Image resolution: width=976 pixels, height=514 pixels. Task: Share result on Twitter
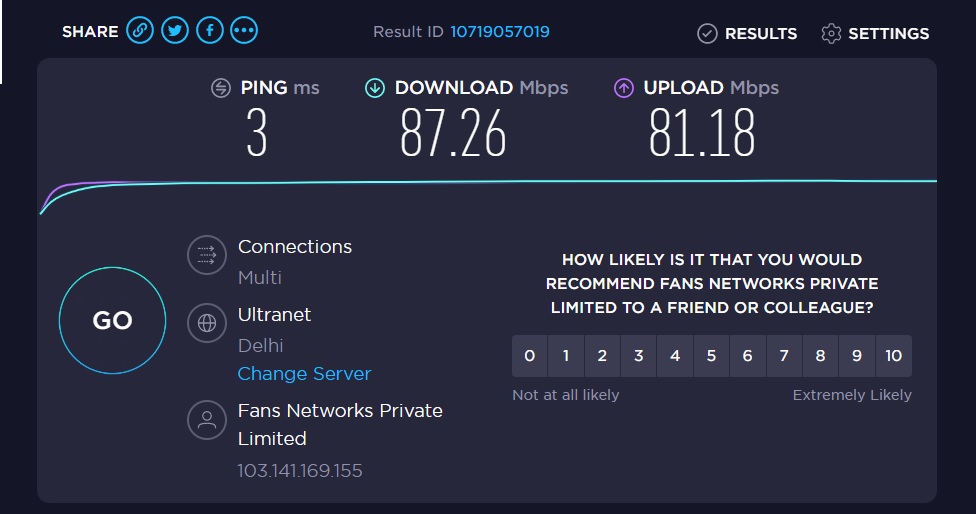click(x=175, y=31)
